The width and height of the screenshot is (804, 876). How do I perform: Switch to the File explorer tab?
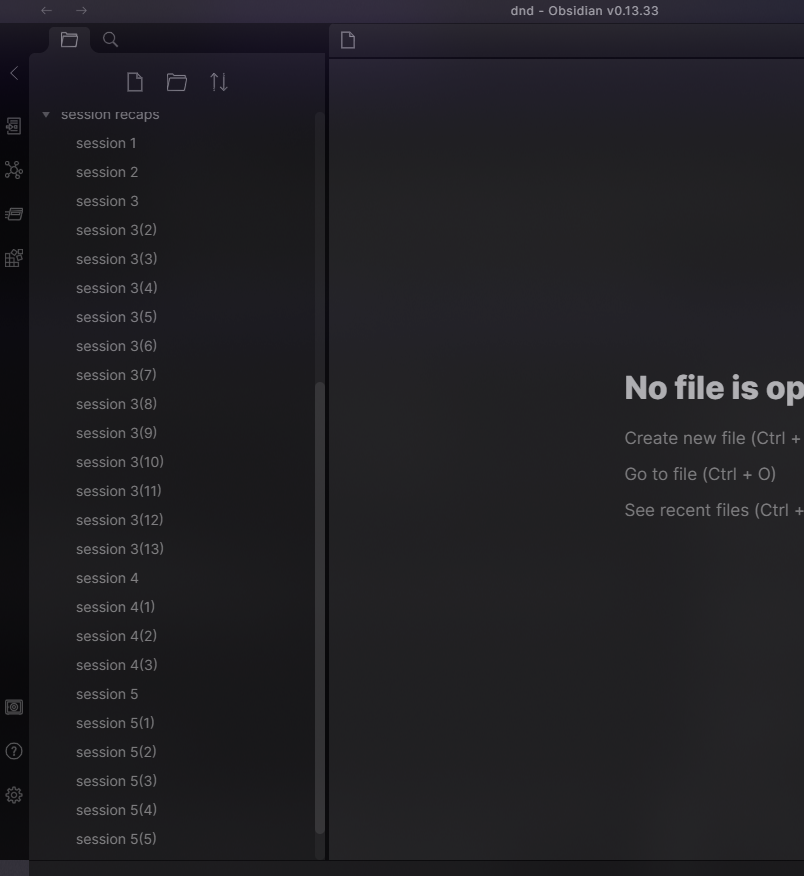coord(69,39)
